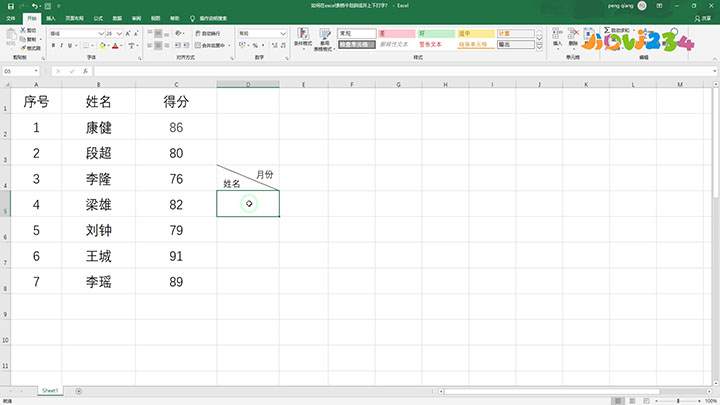The height and width of the screenshot is (405, 720).
Task: Apply percent style with the % icon
Action: tap(255, 45)
